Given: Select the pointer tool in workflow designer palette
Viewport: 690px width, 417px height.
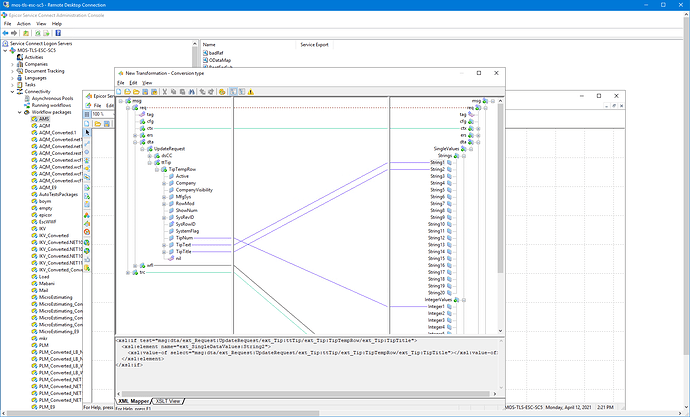Looking at the screenshot, I should coord(87,132).
